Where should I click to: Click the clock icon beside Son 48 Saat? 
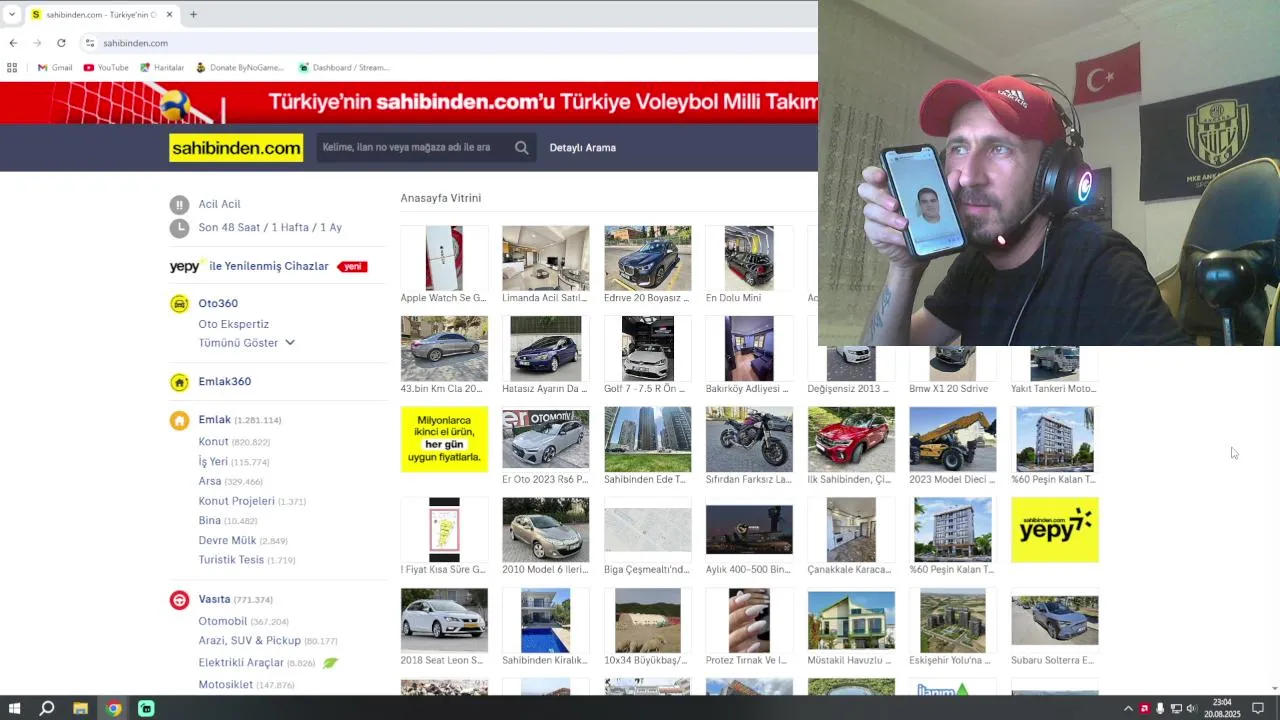179,228
